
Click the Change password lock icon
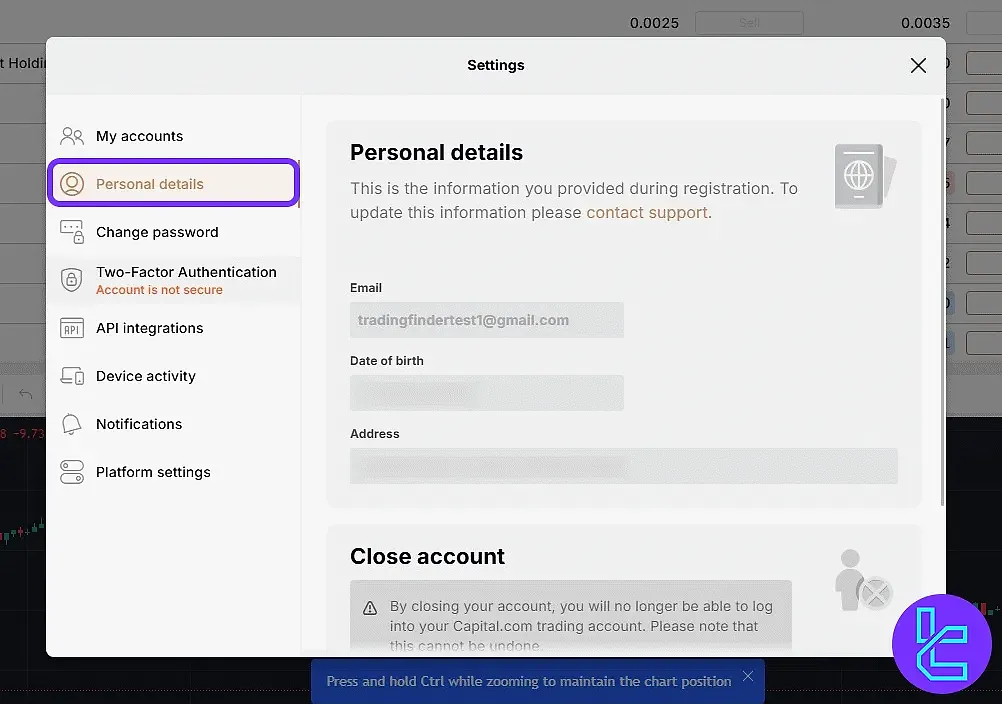tap(72, 232)
